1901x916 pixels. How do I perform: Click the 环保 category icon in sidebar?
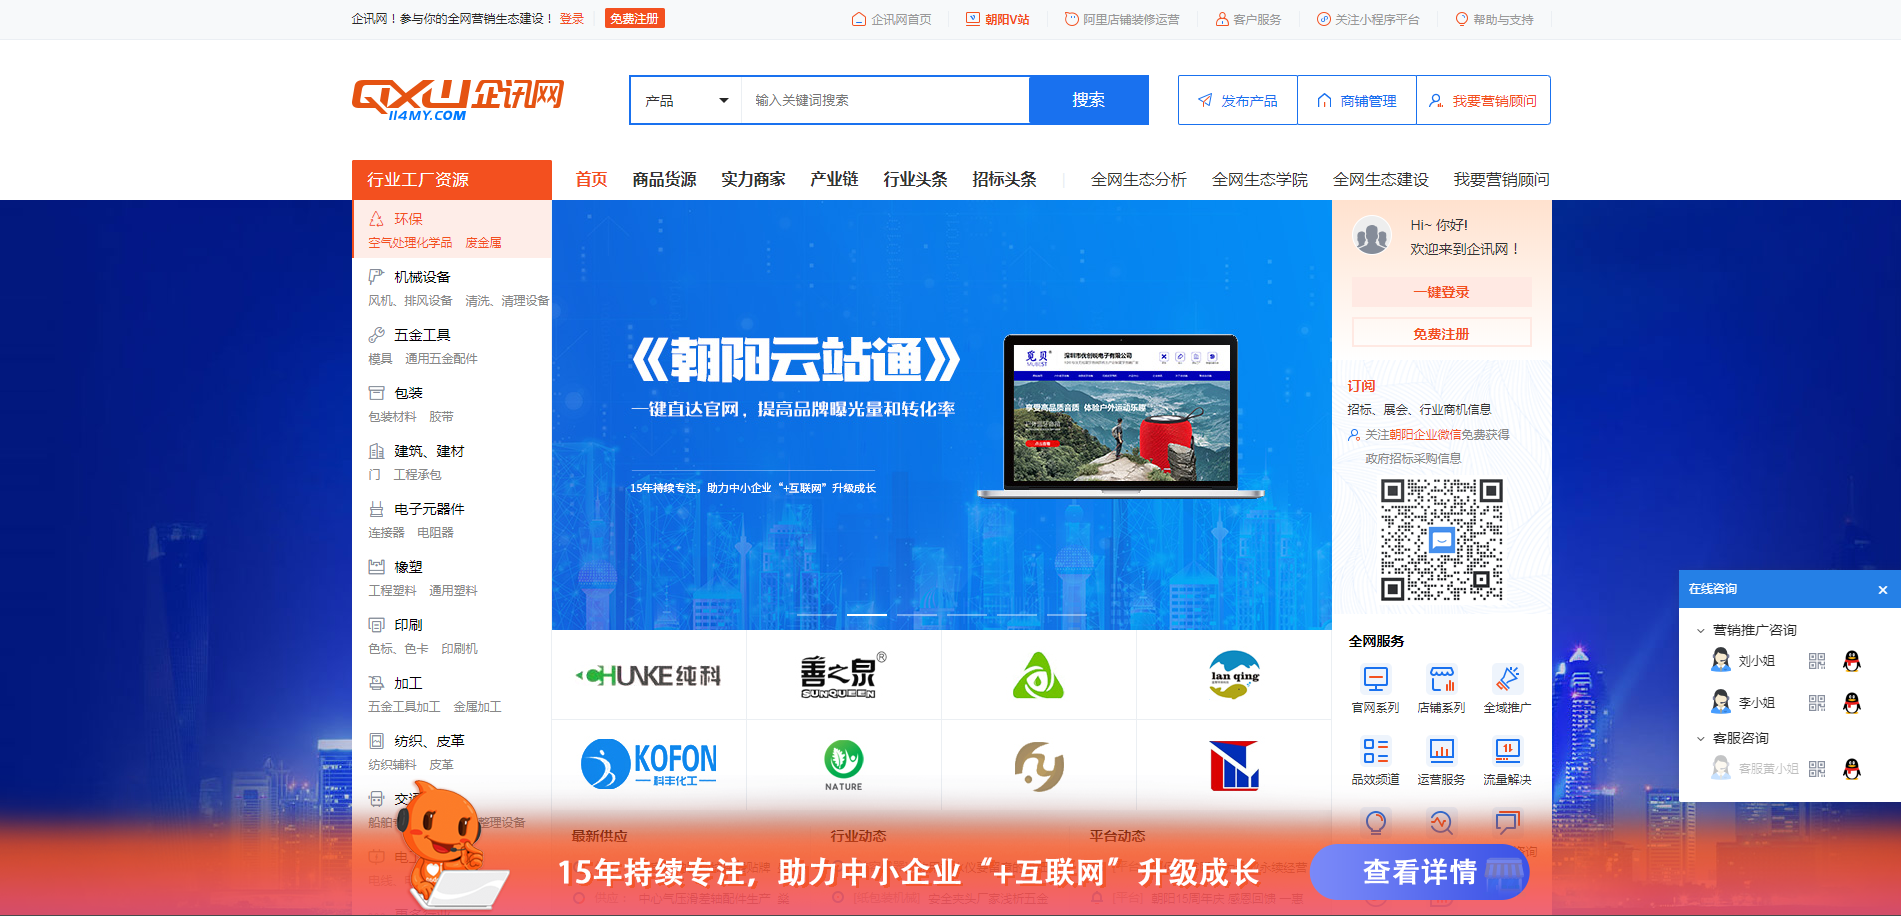click(x=377, y=217)
